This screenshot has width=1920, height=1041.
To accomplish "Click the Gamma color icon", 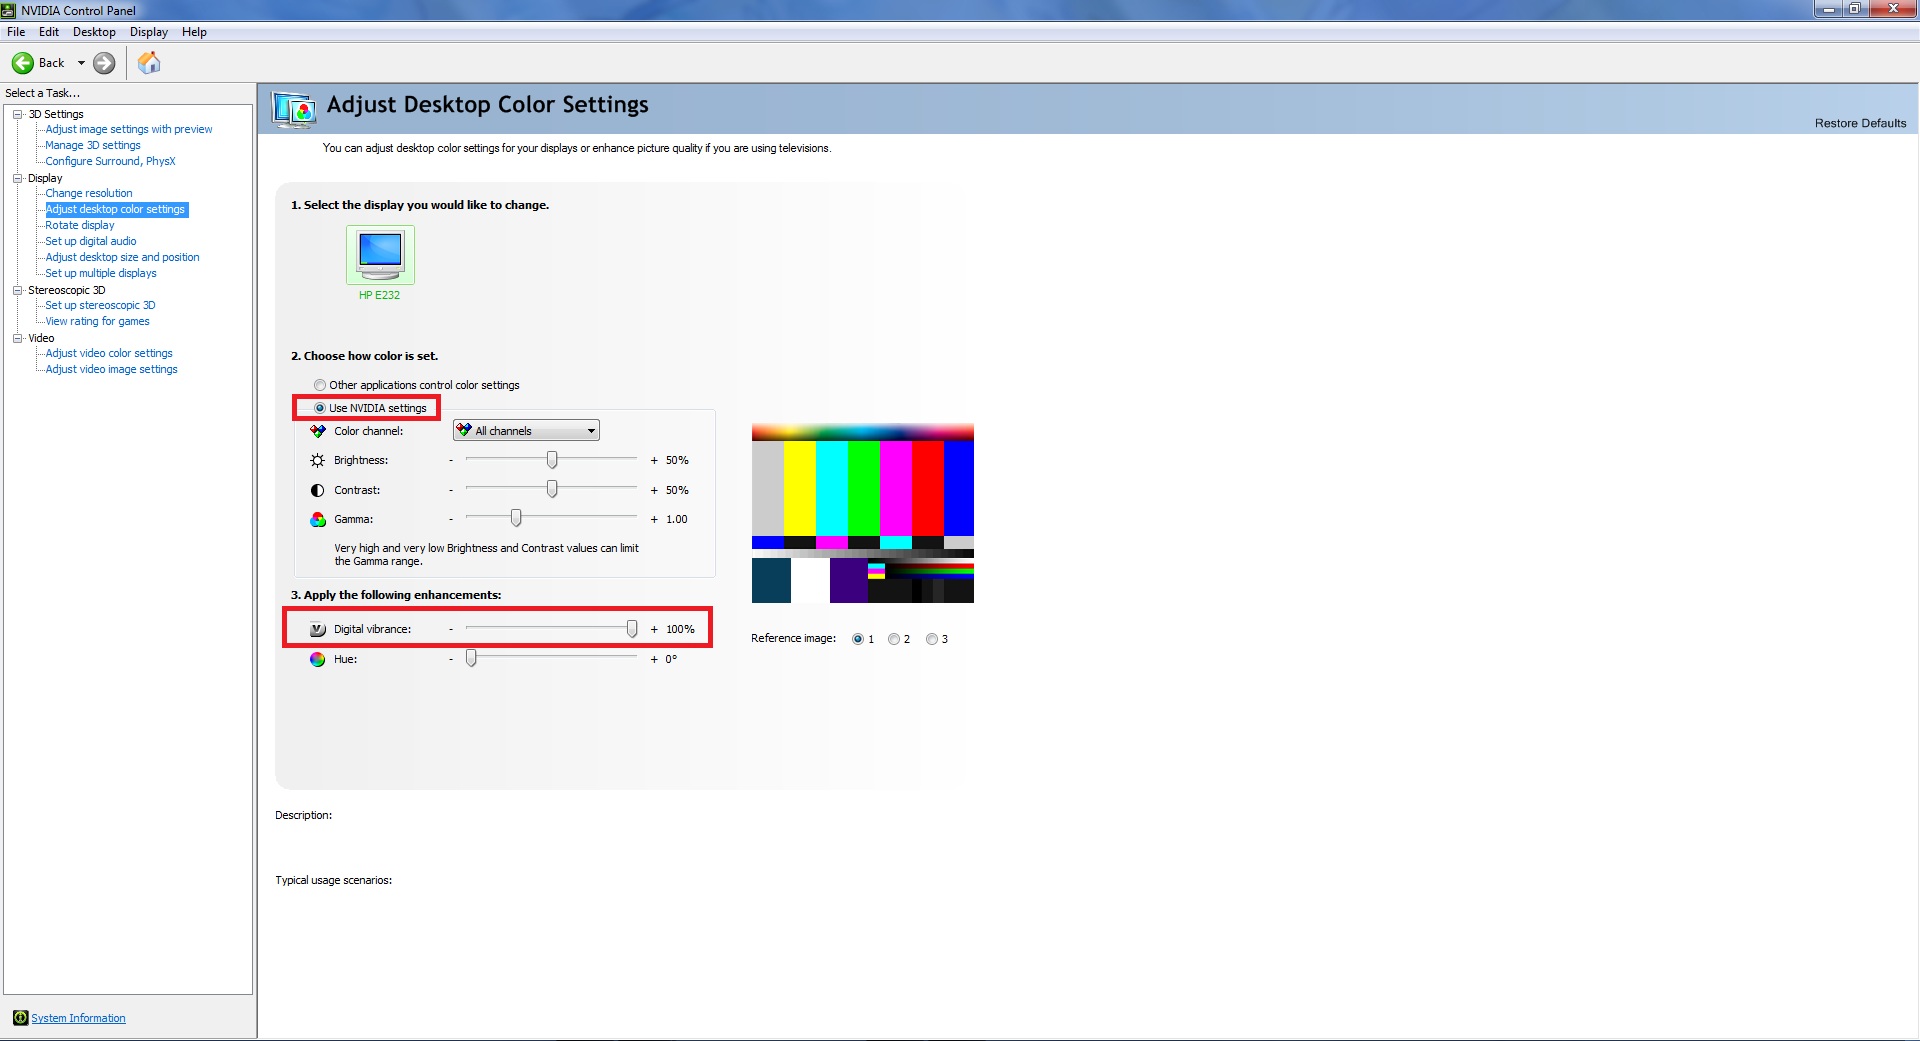I will coord(317,519).
